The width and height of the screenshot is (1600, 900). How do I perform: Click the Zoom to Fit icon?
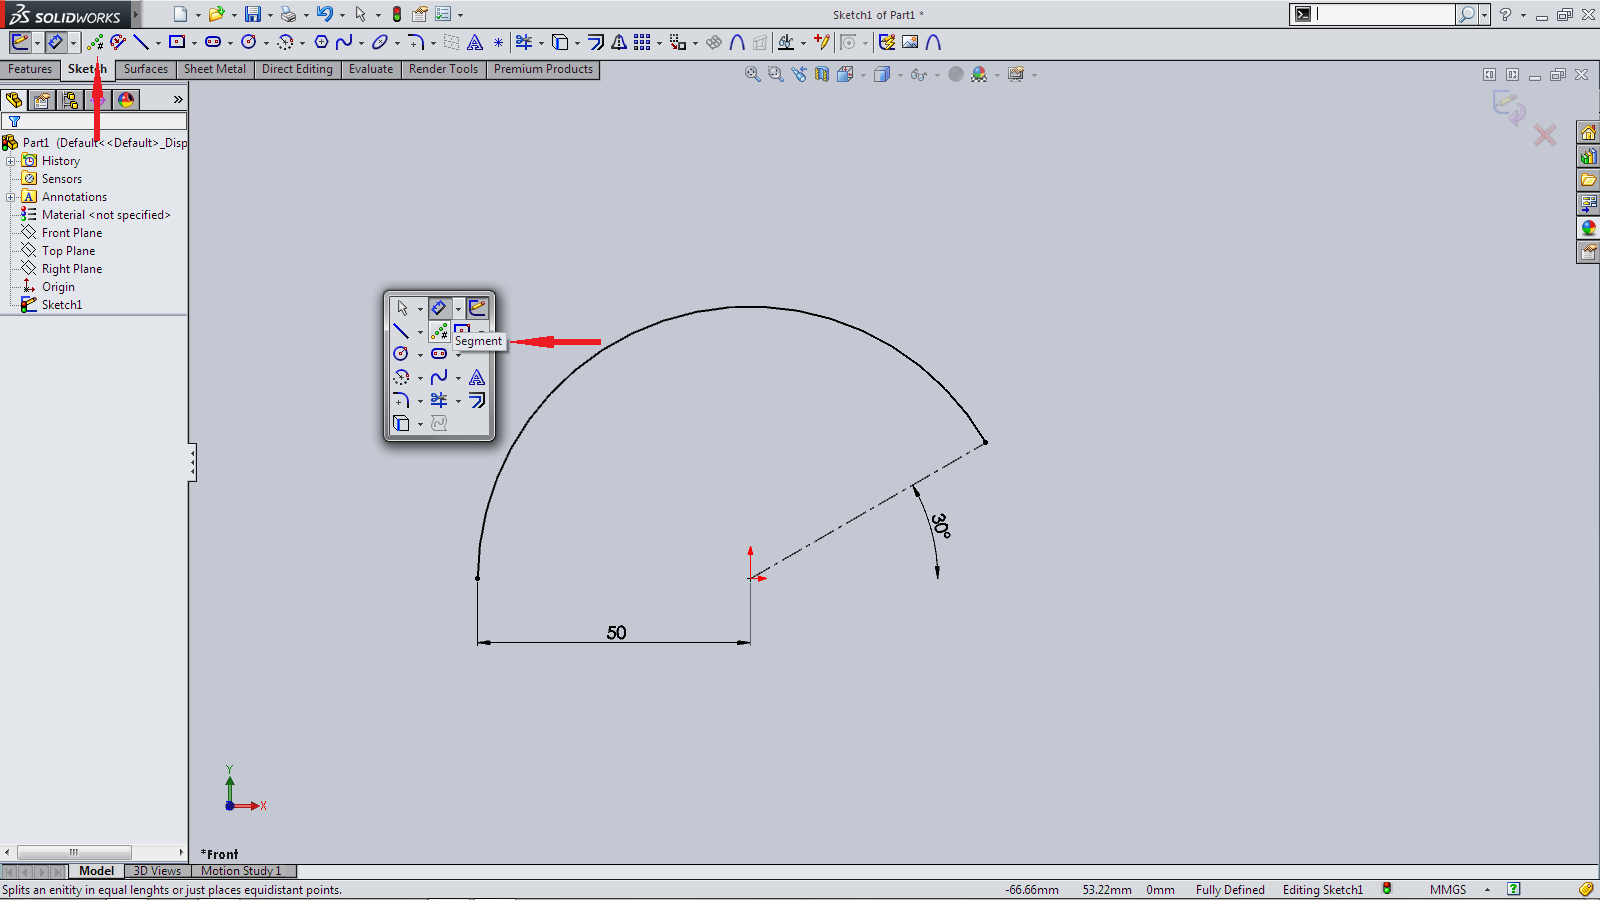coord(752,74)
